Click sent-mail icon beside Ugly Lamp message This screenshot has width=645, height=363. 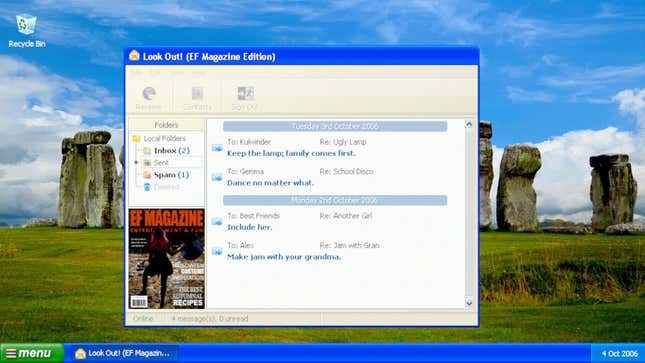click(x=217, y=148)
